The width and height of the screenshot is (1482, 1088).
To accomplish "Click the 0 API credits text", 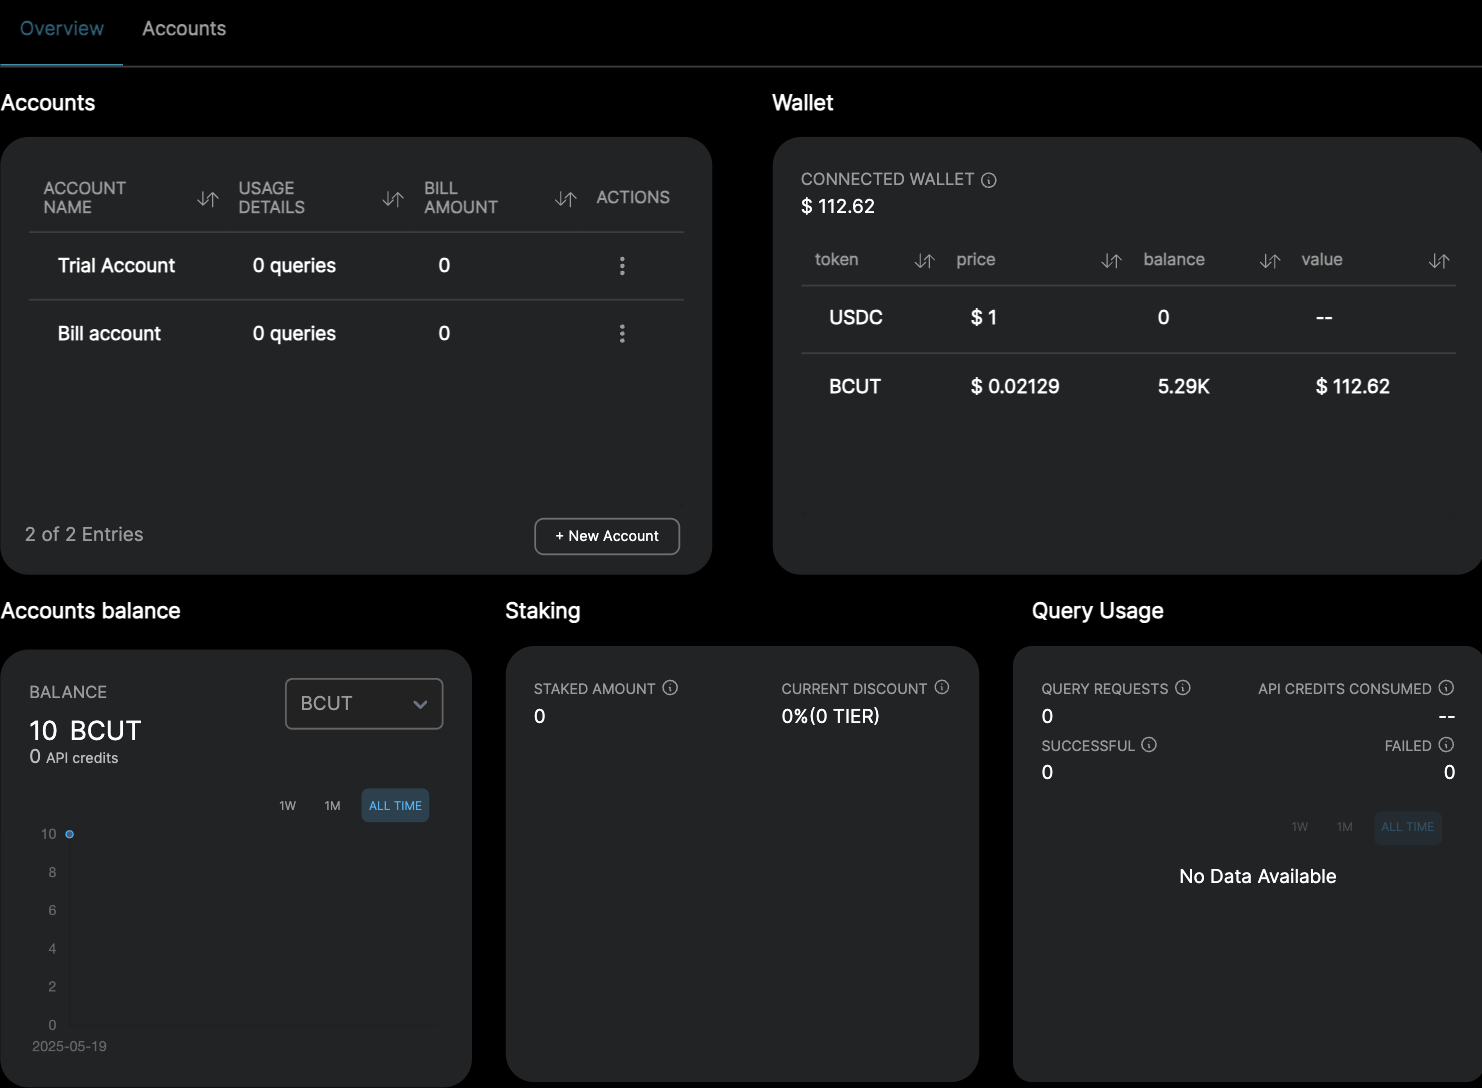I will (x=74, y=758).
